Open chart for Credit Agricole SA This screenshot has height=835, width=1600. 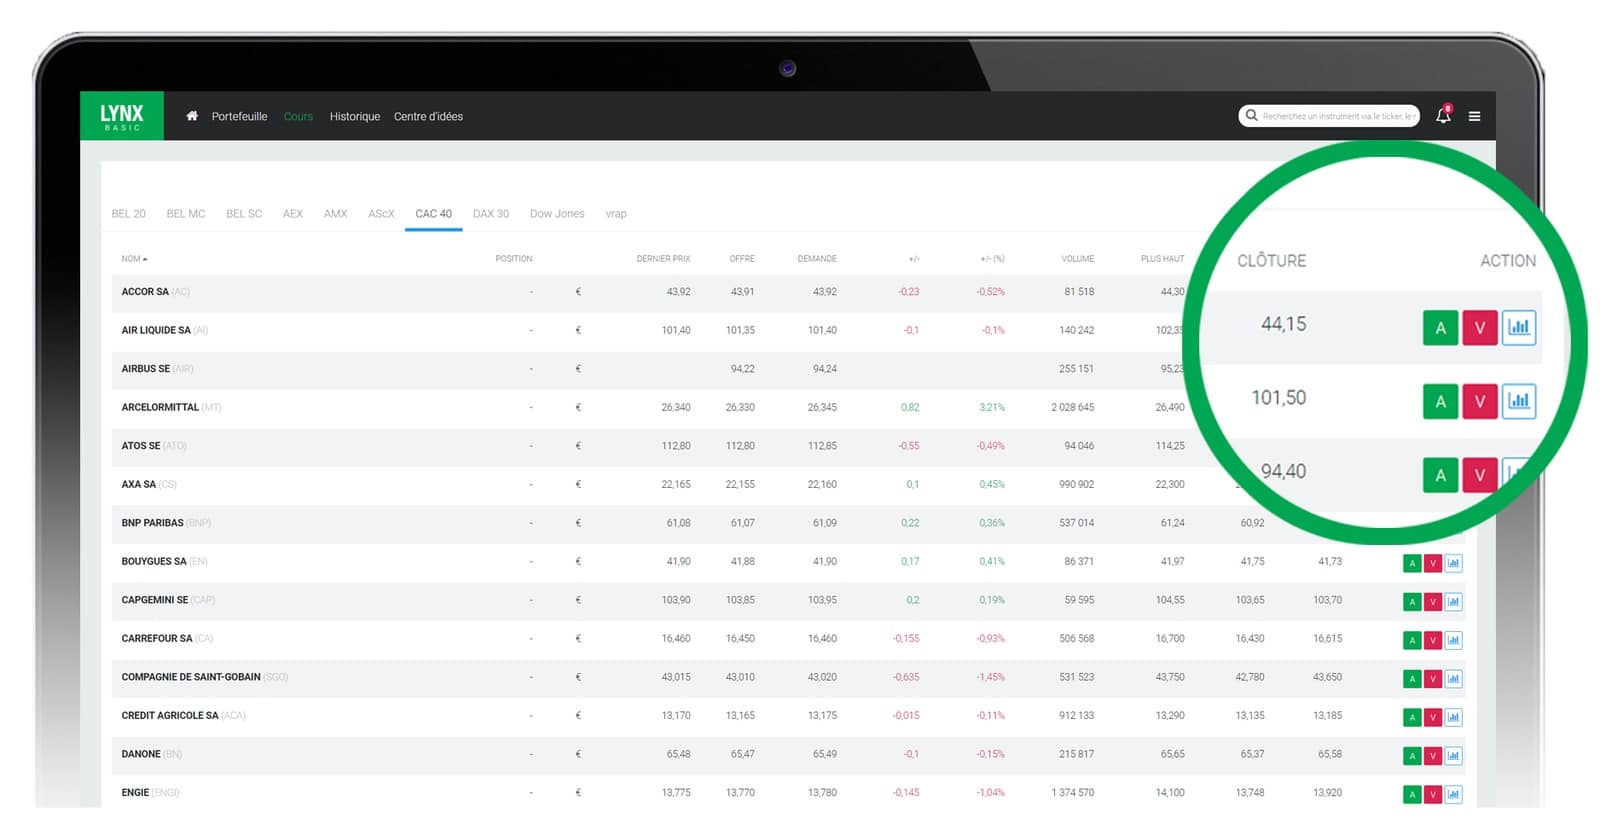1453,717
